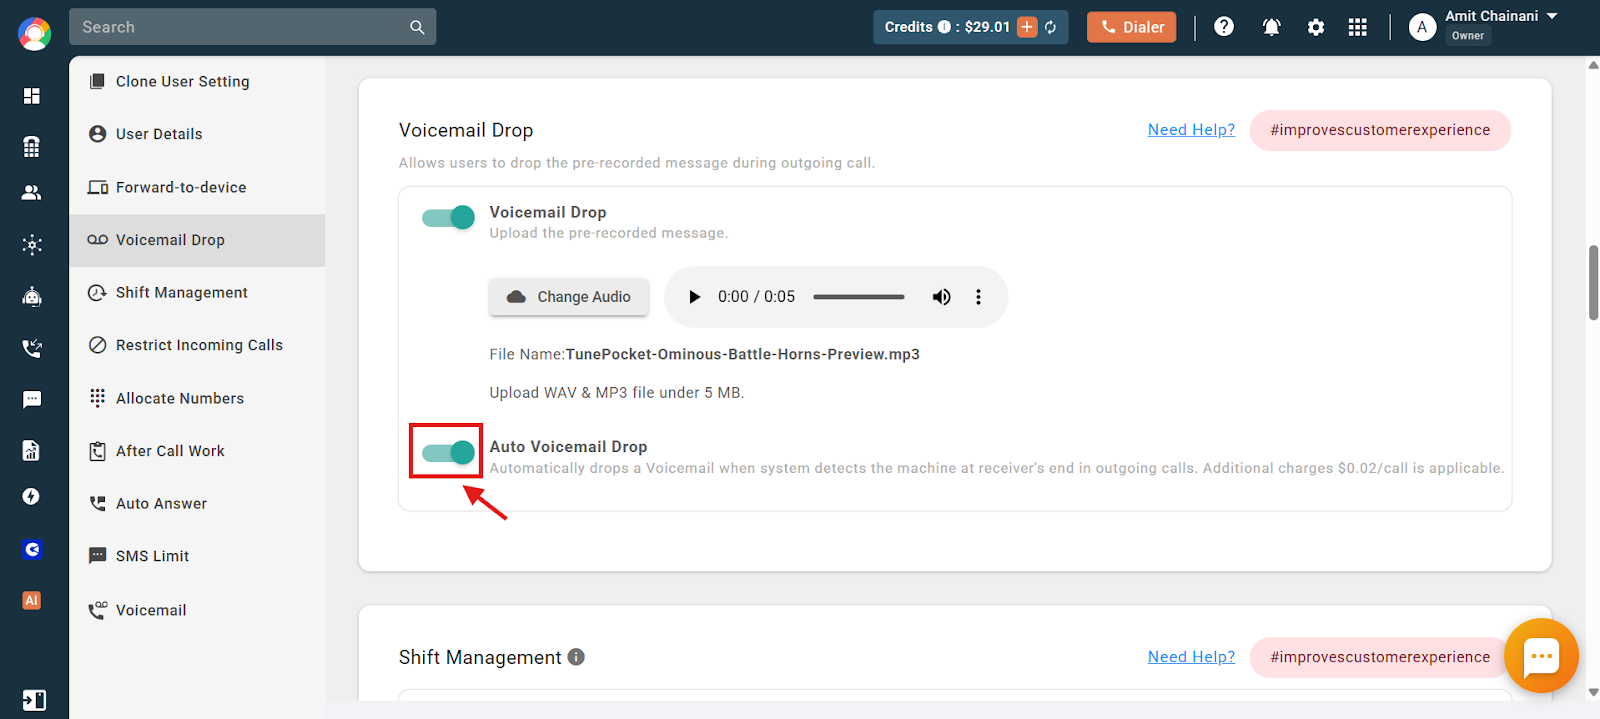Mute the audio player volume
The width and height of the screenshot is (1600, 719).
[941, 297]
